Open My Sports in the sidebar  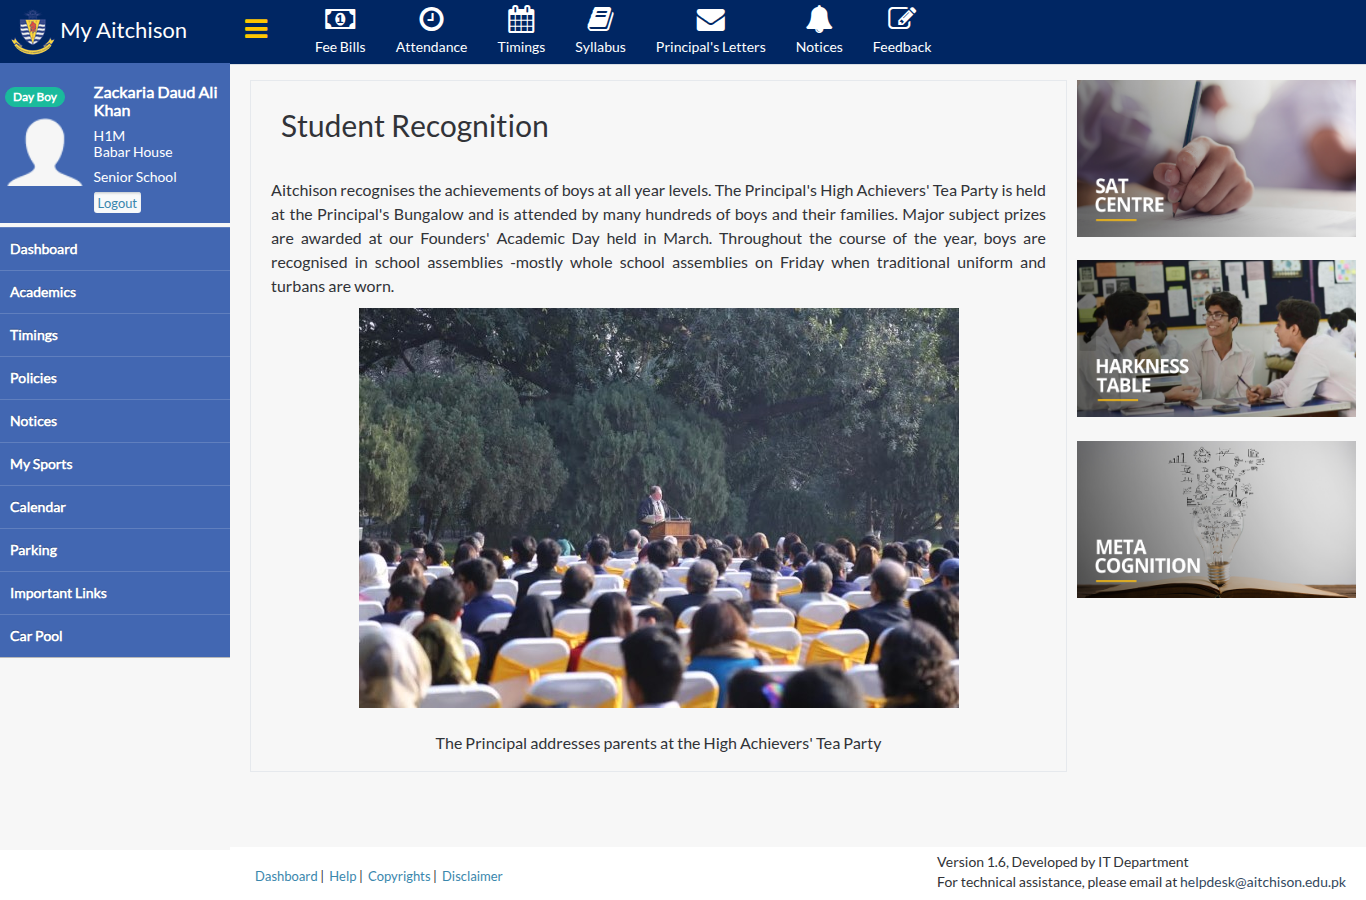point(115,464)
